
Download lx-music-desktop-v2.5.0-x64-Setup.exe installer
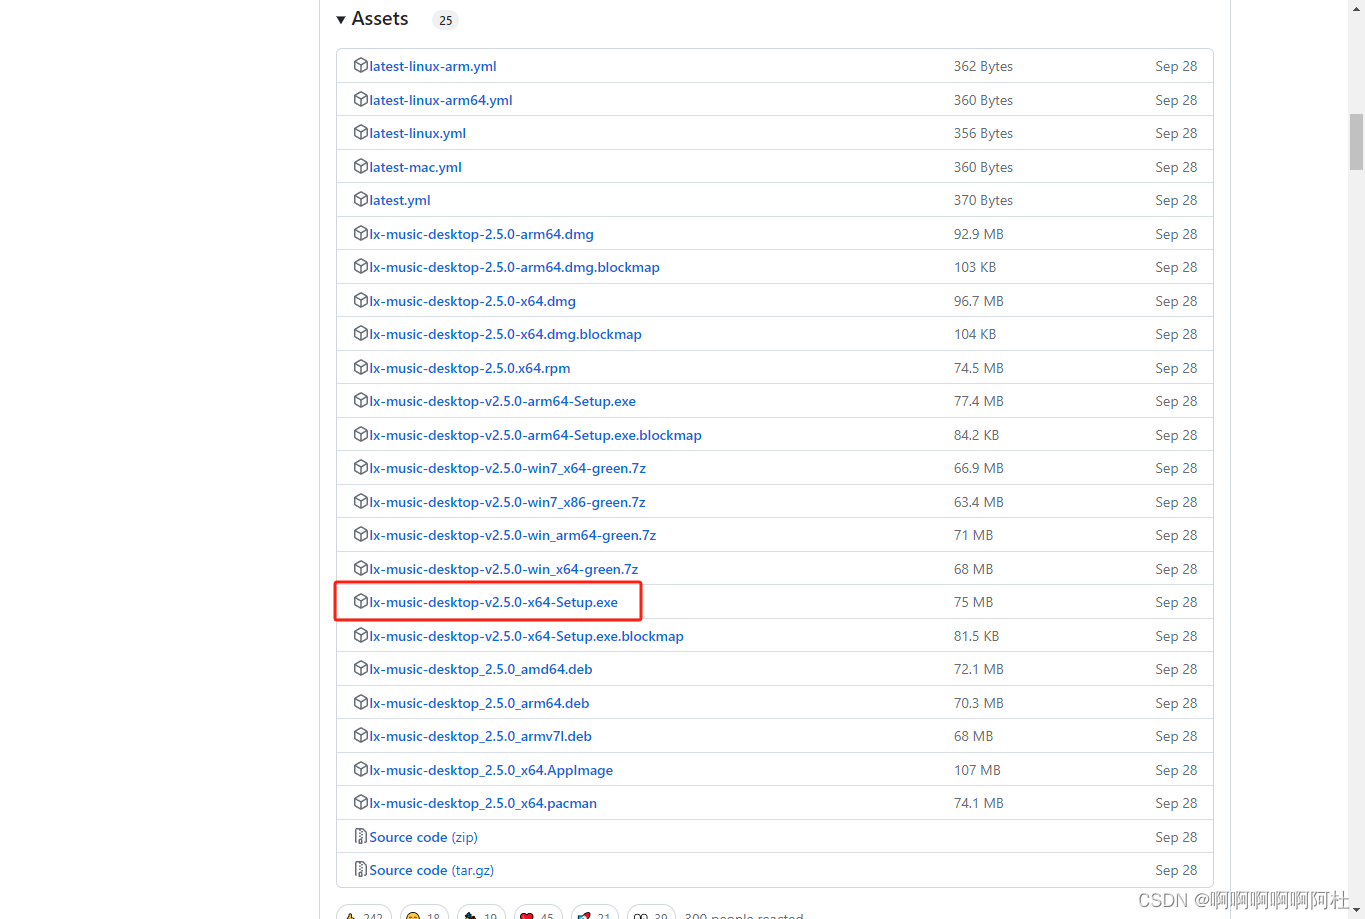(x=494, y=602)
